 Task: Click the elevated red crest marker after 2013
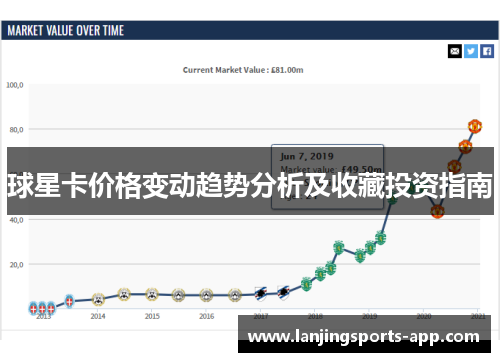(69, 301)
